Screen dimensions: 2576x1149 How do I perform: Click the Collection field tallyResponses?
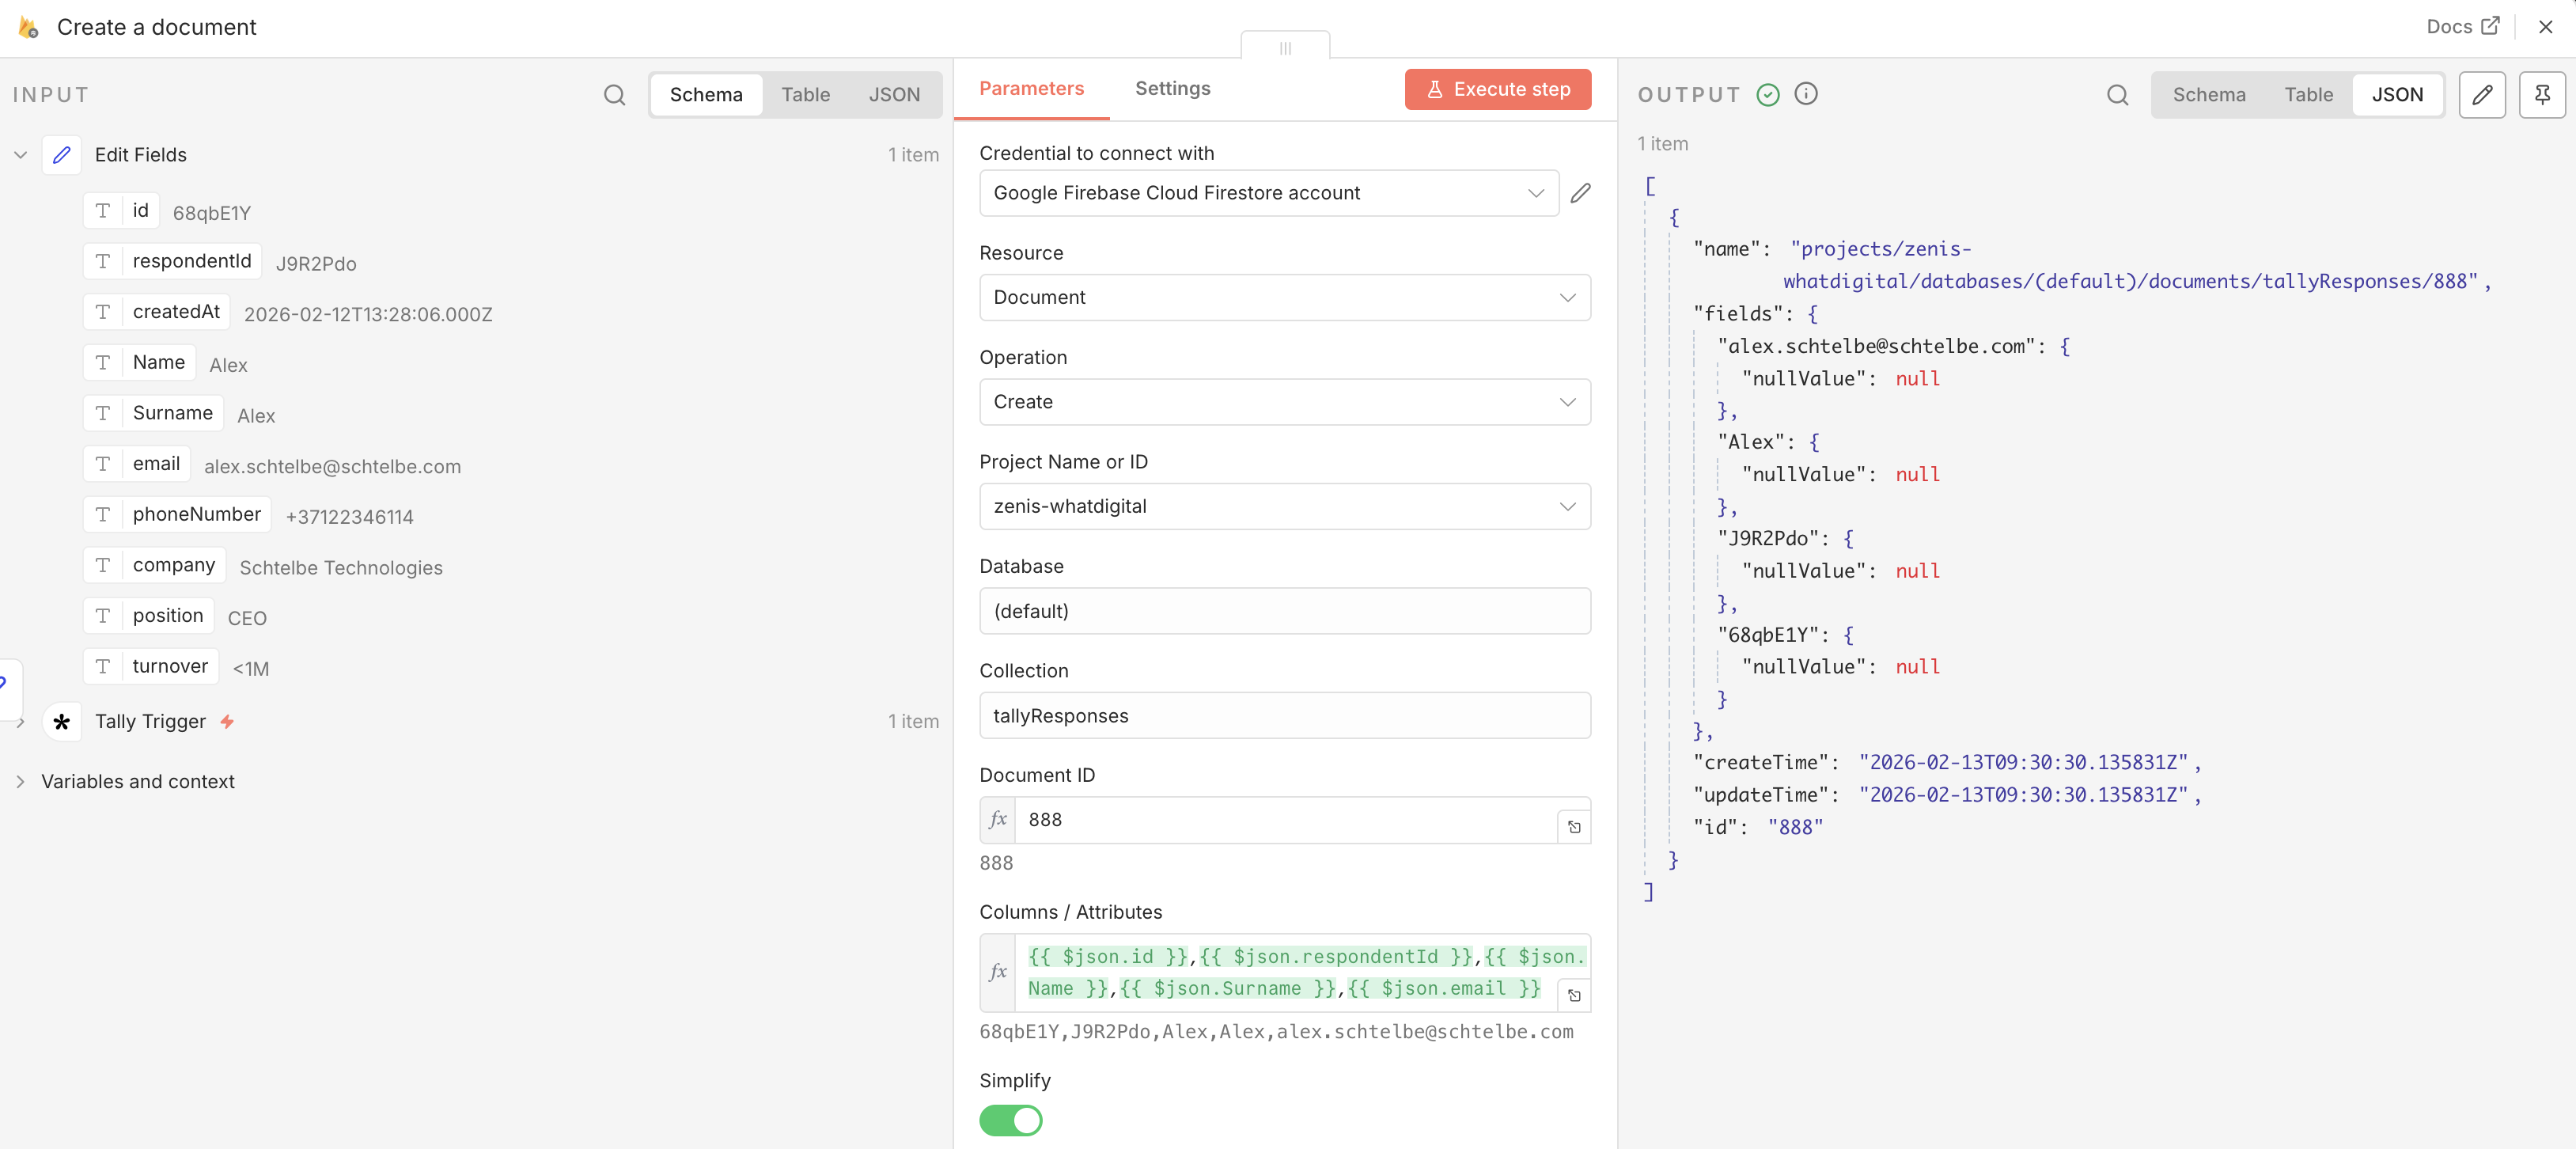click(x=1284, y=716)
